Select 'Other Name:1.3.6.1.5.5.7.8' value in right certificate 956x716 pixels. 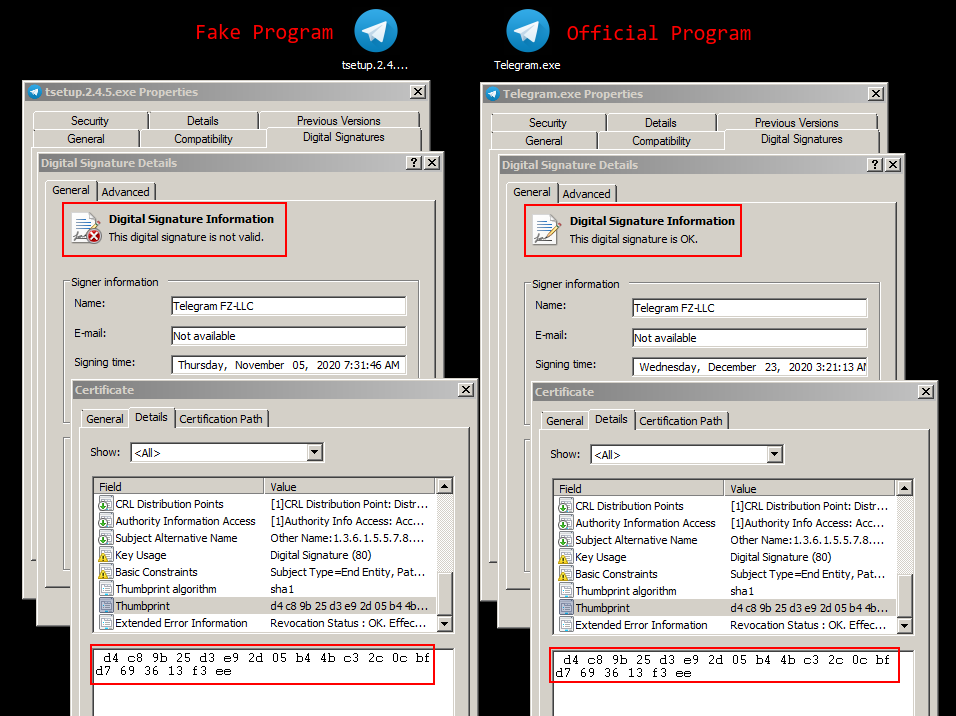pos(807,540)
